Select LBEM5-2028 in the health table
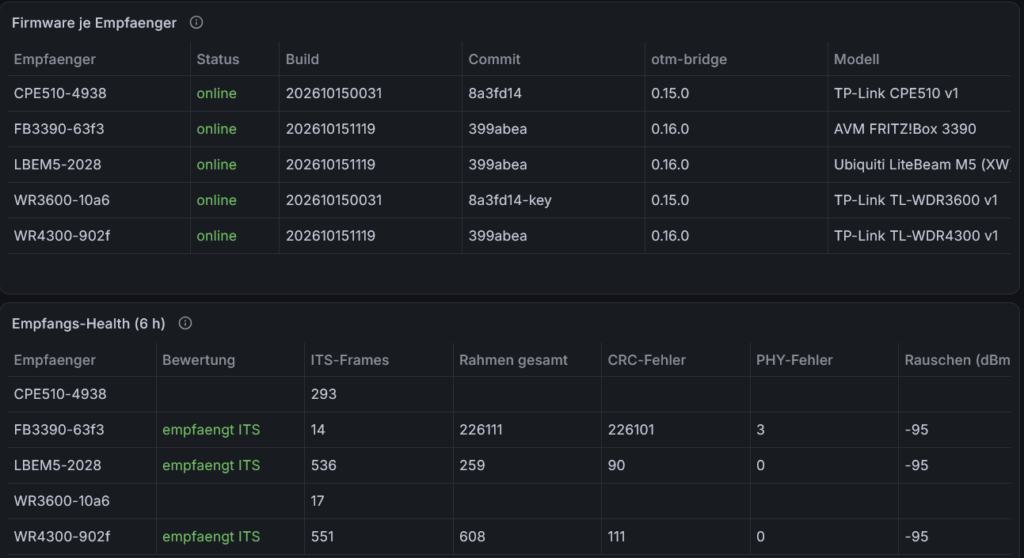Image resolution: width=1024 pixels, height=558 pixels. [57, 465]
